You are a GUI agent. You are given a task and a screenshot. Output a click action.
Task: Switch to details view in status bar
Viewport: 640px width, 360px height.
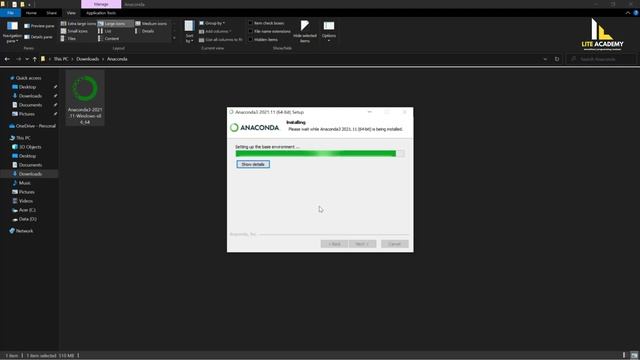pos(624,356)
